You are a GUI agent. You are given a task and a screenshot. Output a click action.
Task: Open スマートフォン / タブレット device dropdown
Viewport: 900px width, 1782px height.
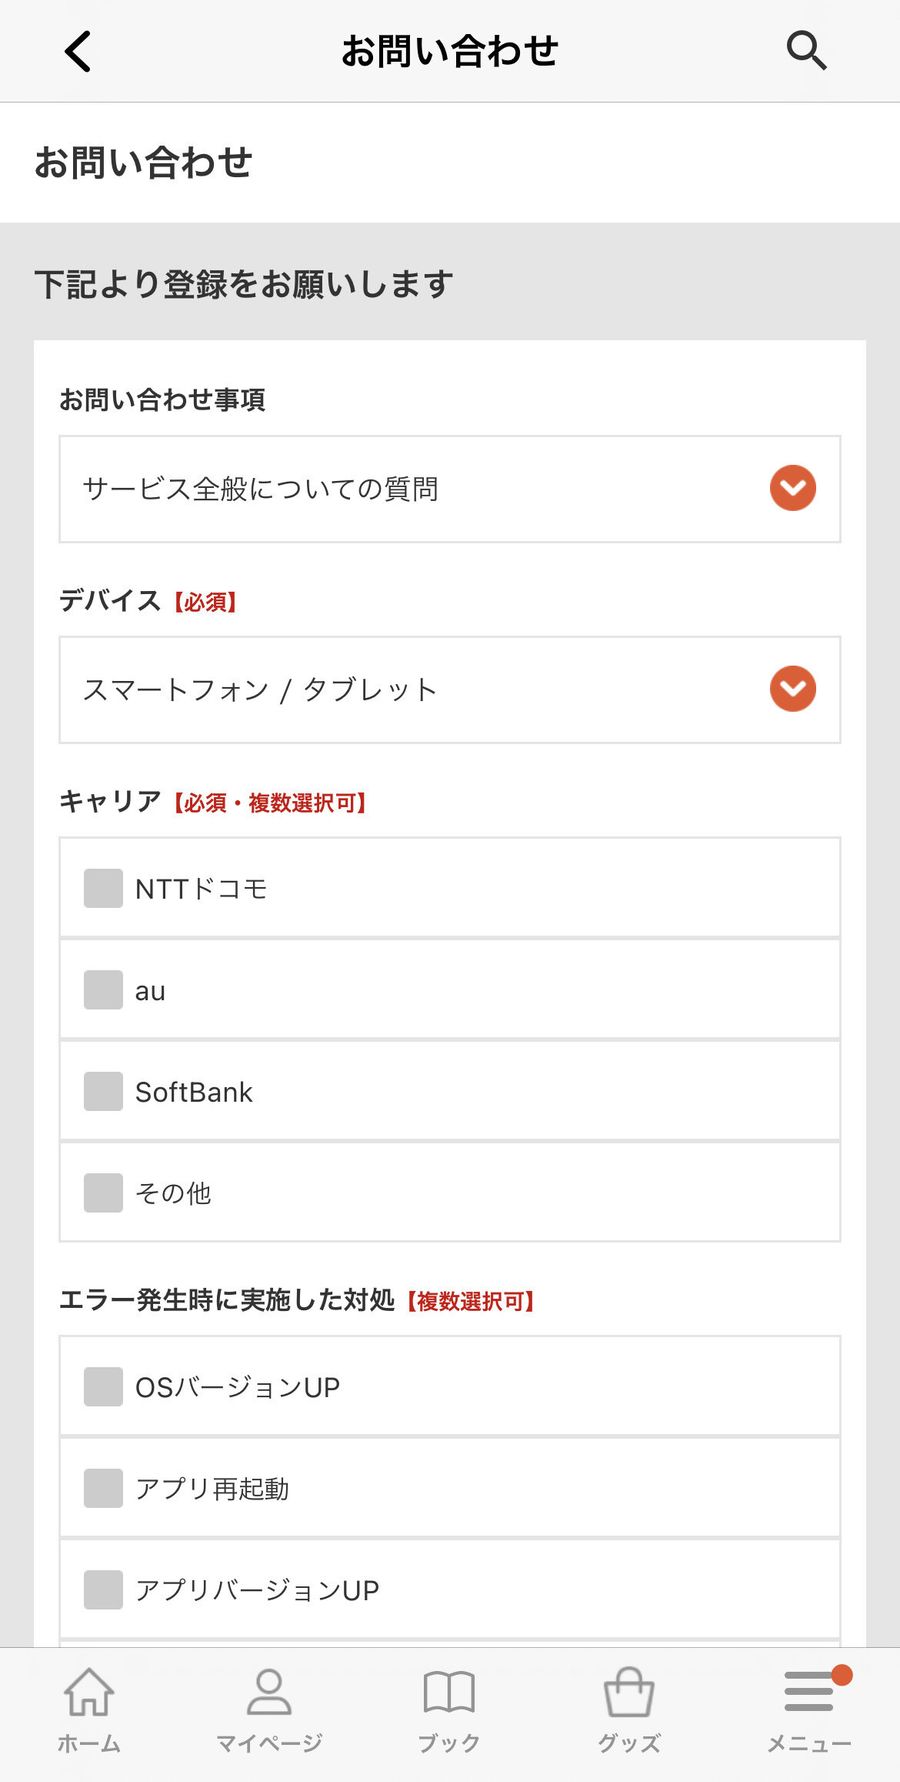pos(450,690)
